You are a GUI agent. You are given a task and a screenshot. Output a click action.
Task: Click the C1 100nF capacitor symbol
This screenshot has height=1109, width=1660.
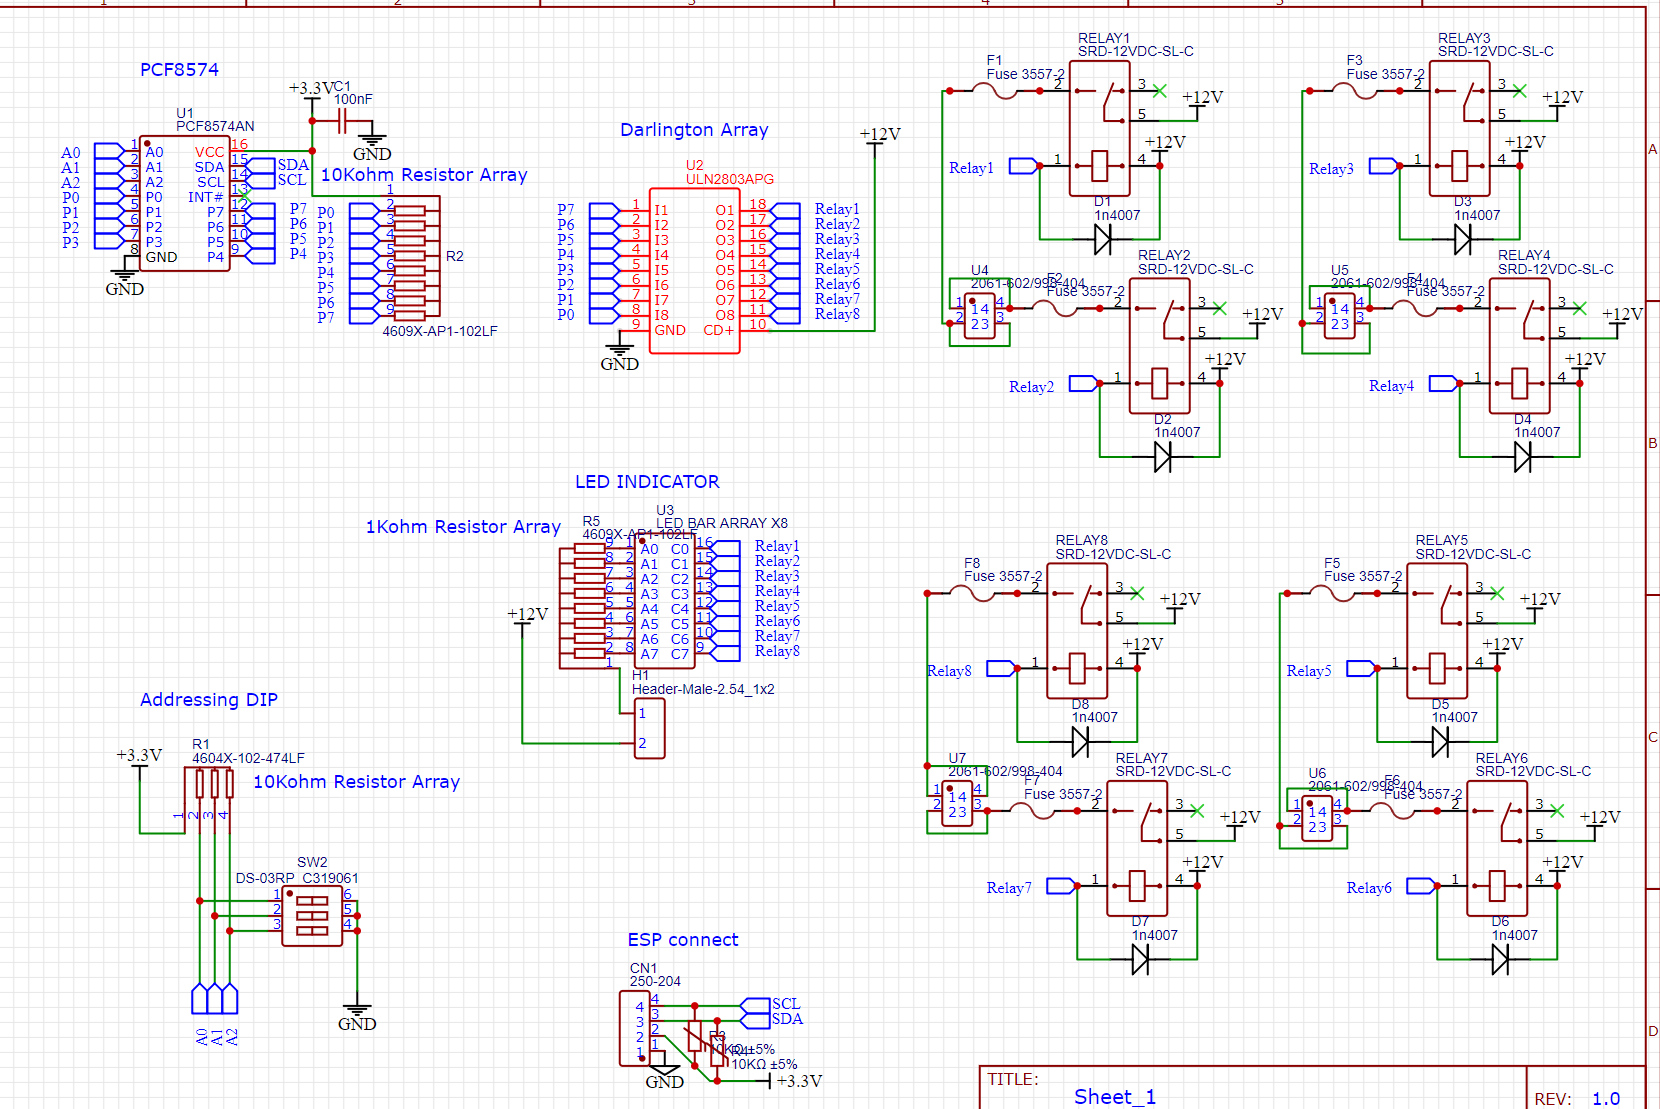click(342, 123)
